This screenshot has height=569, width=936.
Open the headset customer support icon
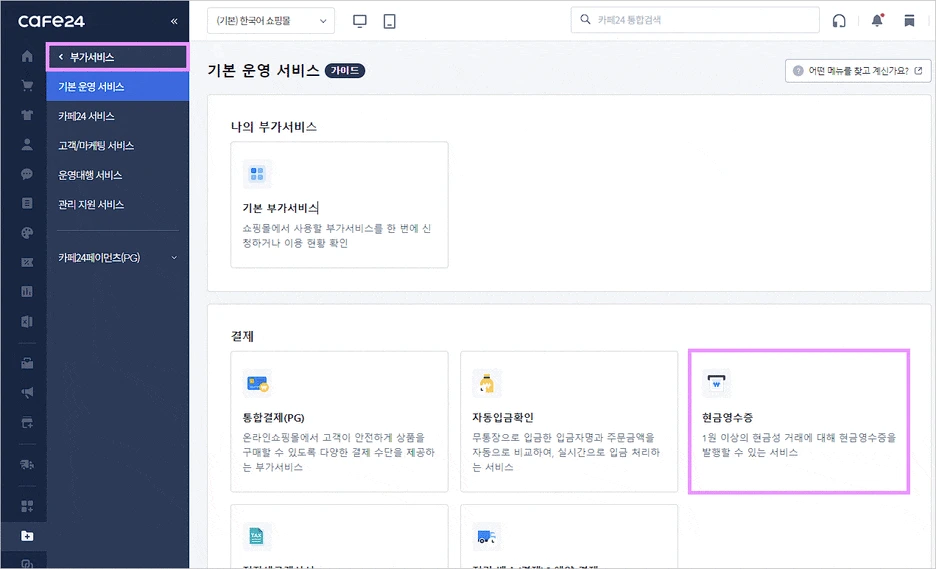point(839,21)
